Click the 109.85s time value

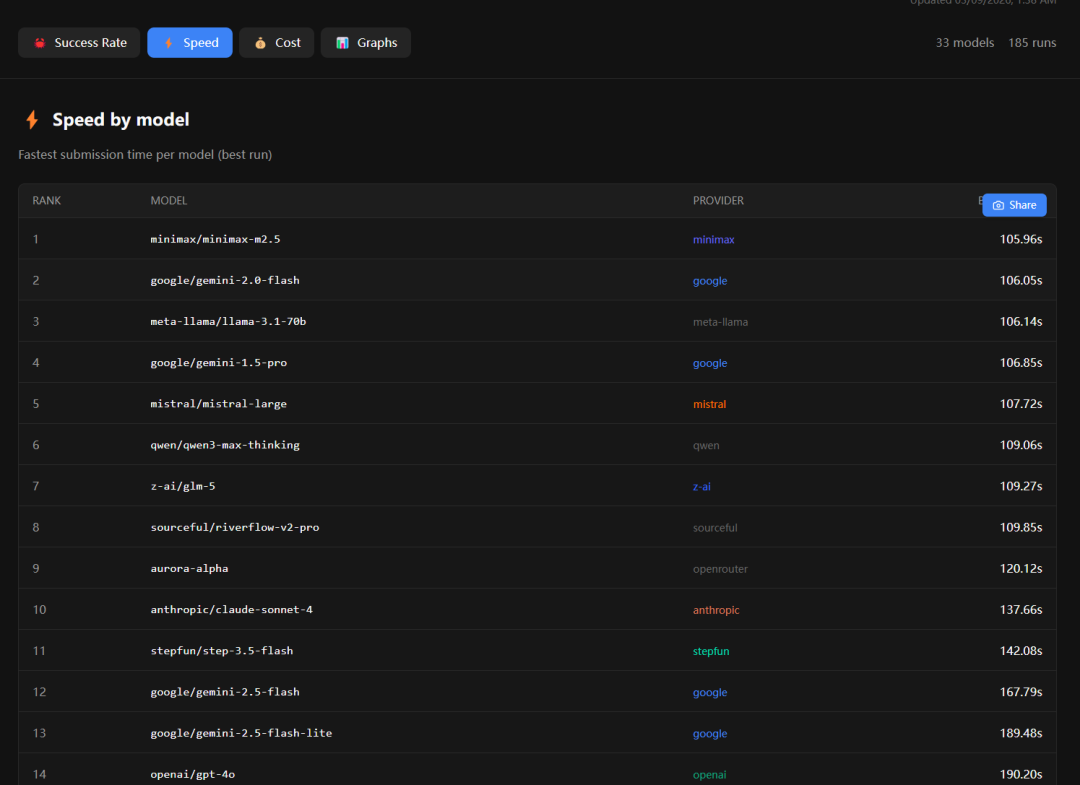point(1021,527)
